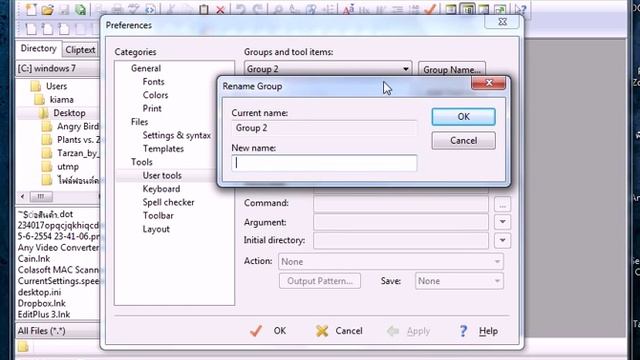Open the [C:] windows 7 drive dropdown
640x360 pixels.
(x=58, y=68)
